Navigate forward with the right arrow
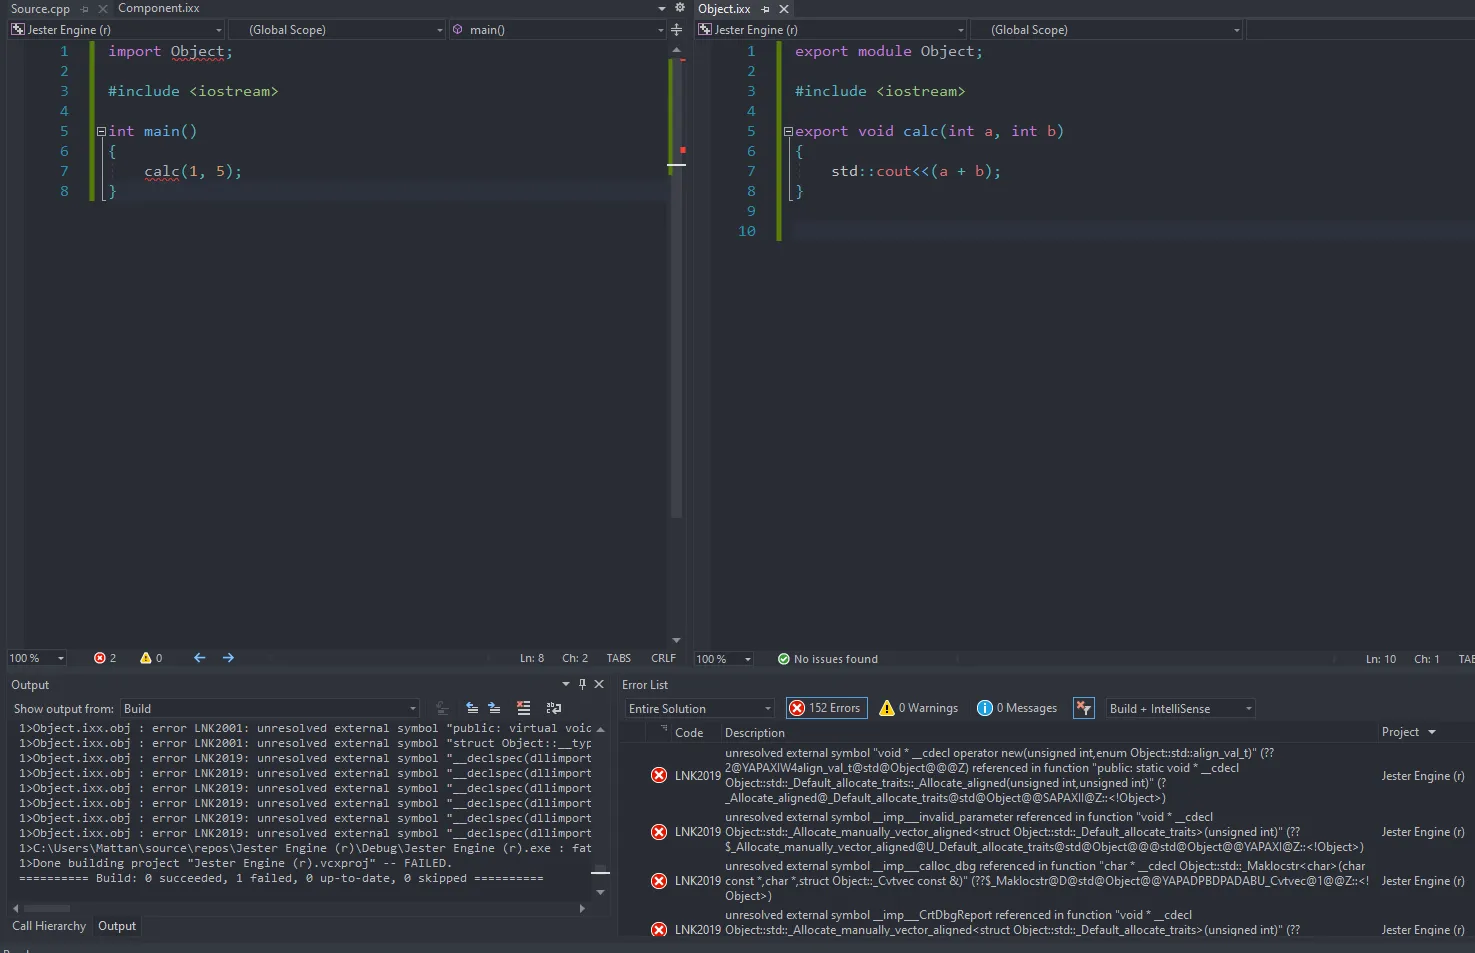This screenshot has height=953, width=1475. (x=228, y=658)
